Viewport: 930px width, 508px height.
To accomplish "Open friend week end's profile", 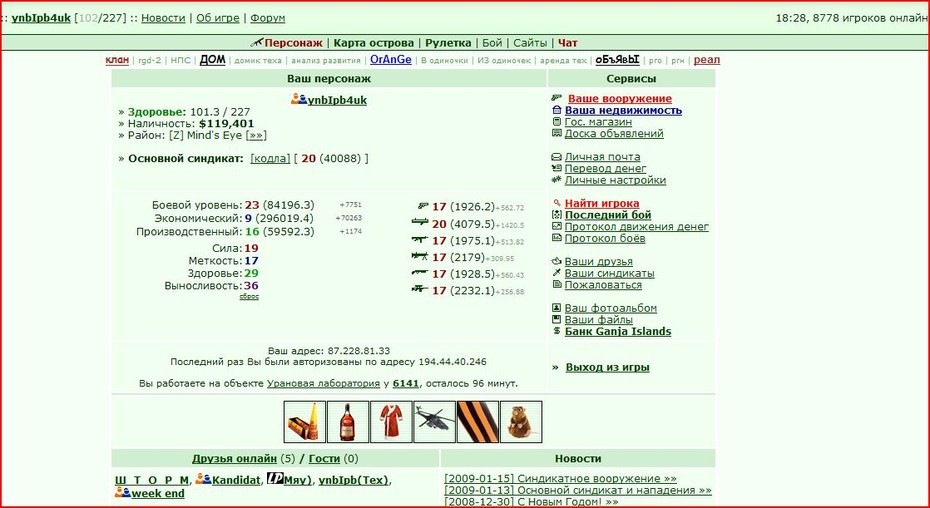I will (x=158, y=493).
